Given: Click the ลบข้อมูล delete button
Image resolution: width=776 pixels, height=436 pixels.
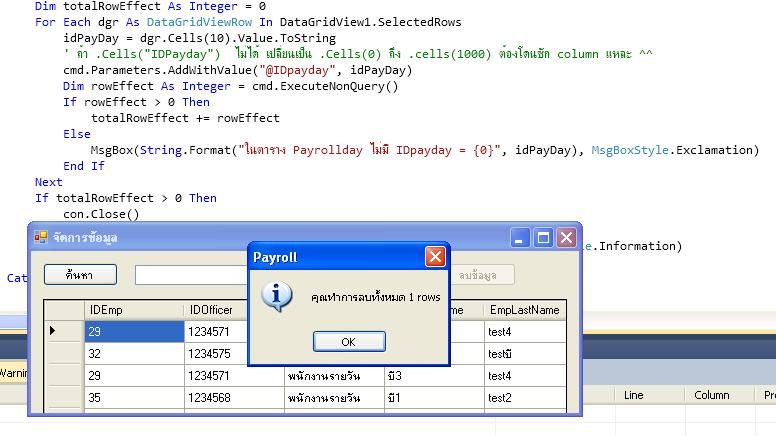Looking at the screenshot, I should point(484,274).
